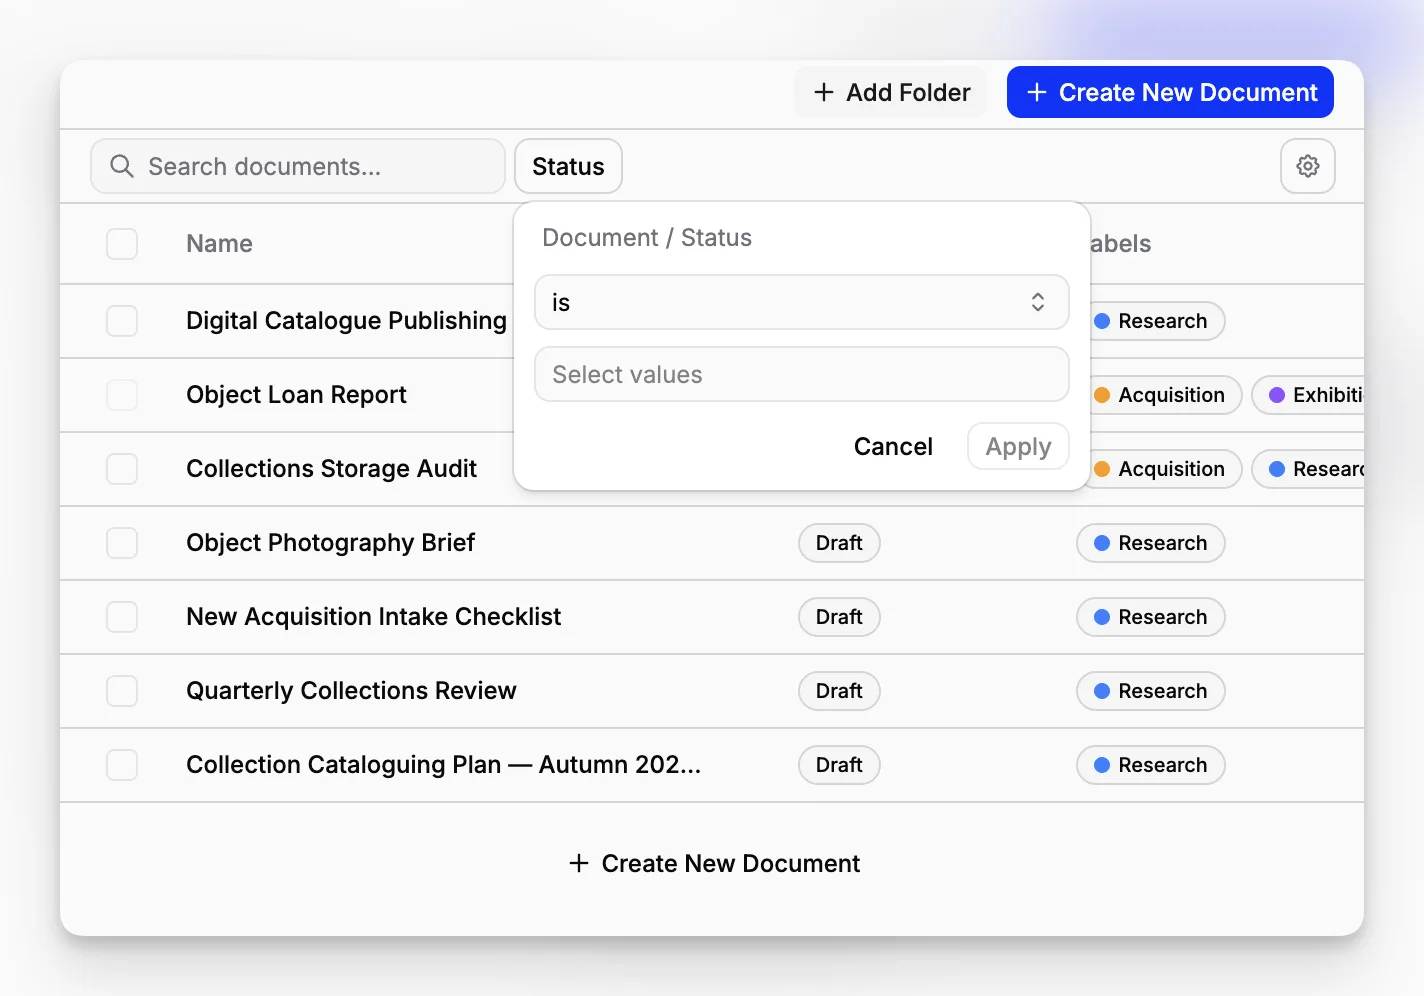Screen dimensions: 1424x996
Task: Click the Document / Status popup heading
Action: (647, 238)
